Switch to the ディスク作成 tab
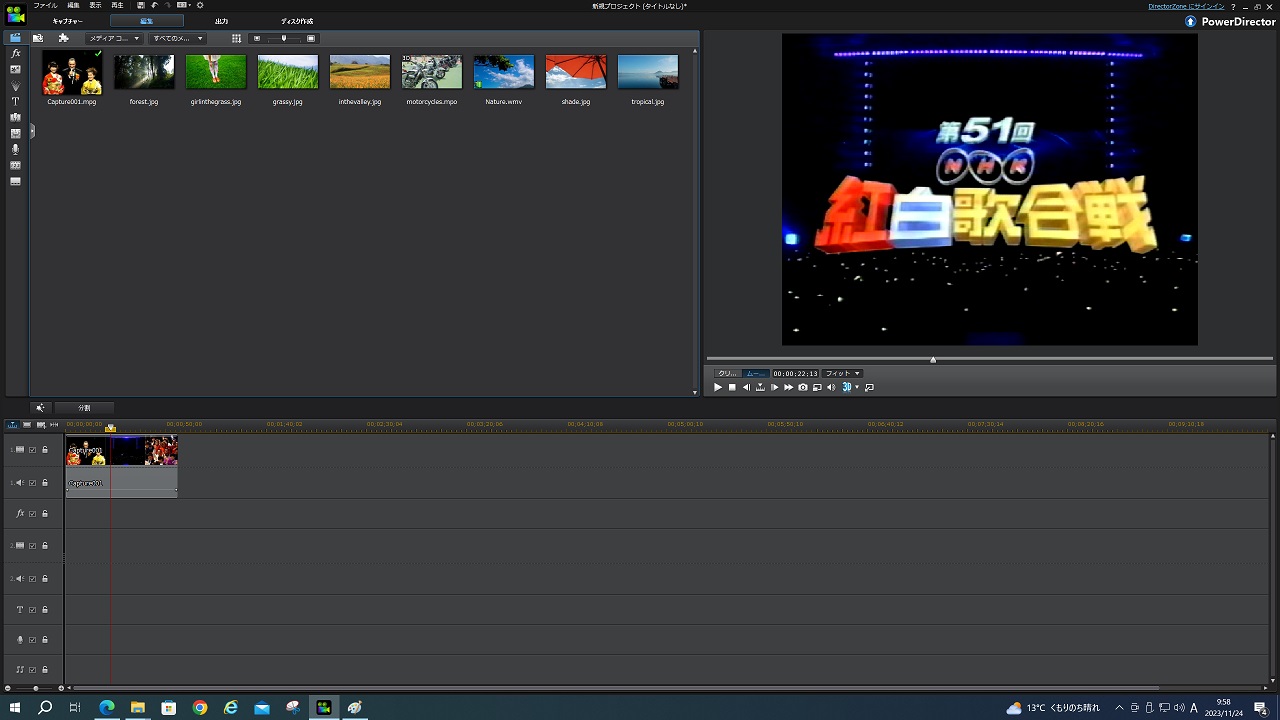This screenshot has height=720, width=1280. [x=296, y=21]
